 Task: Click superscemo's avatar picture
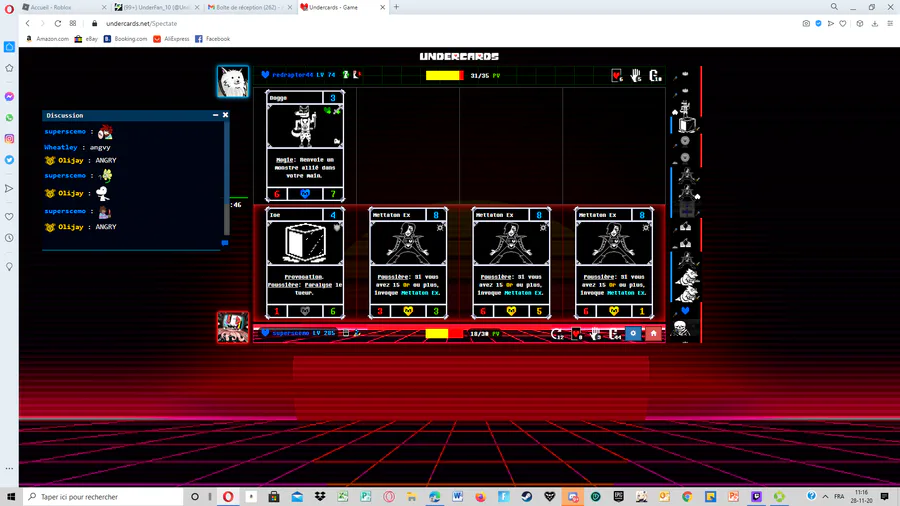pos(233,327)
